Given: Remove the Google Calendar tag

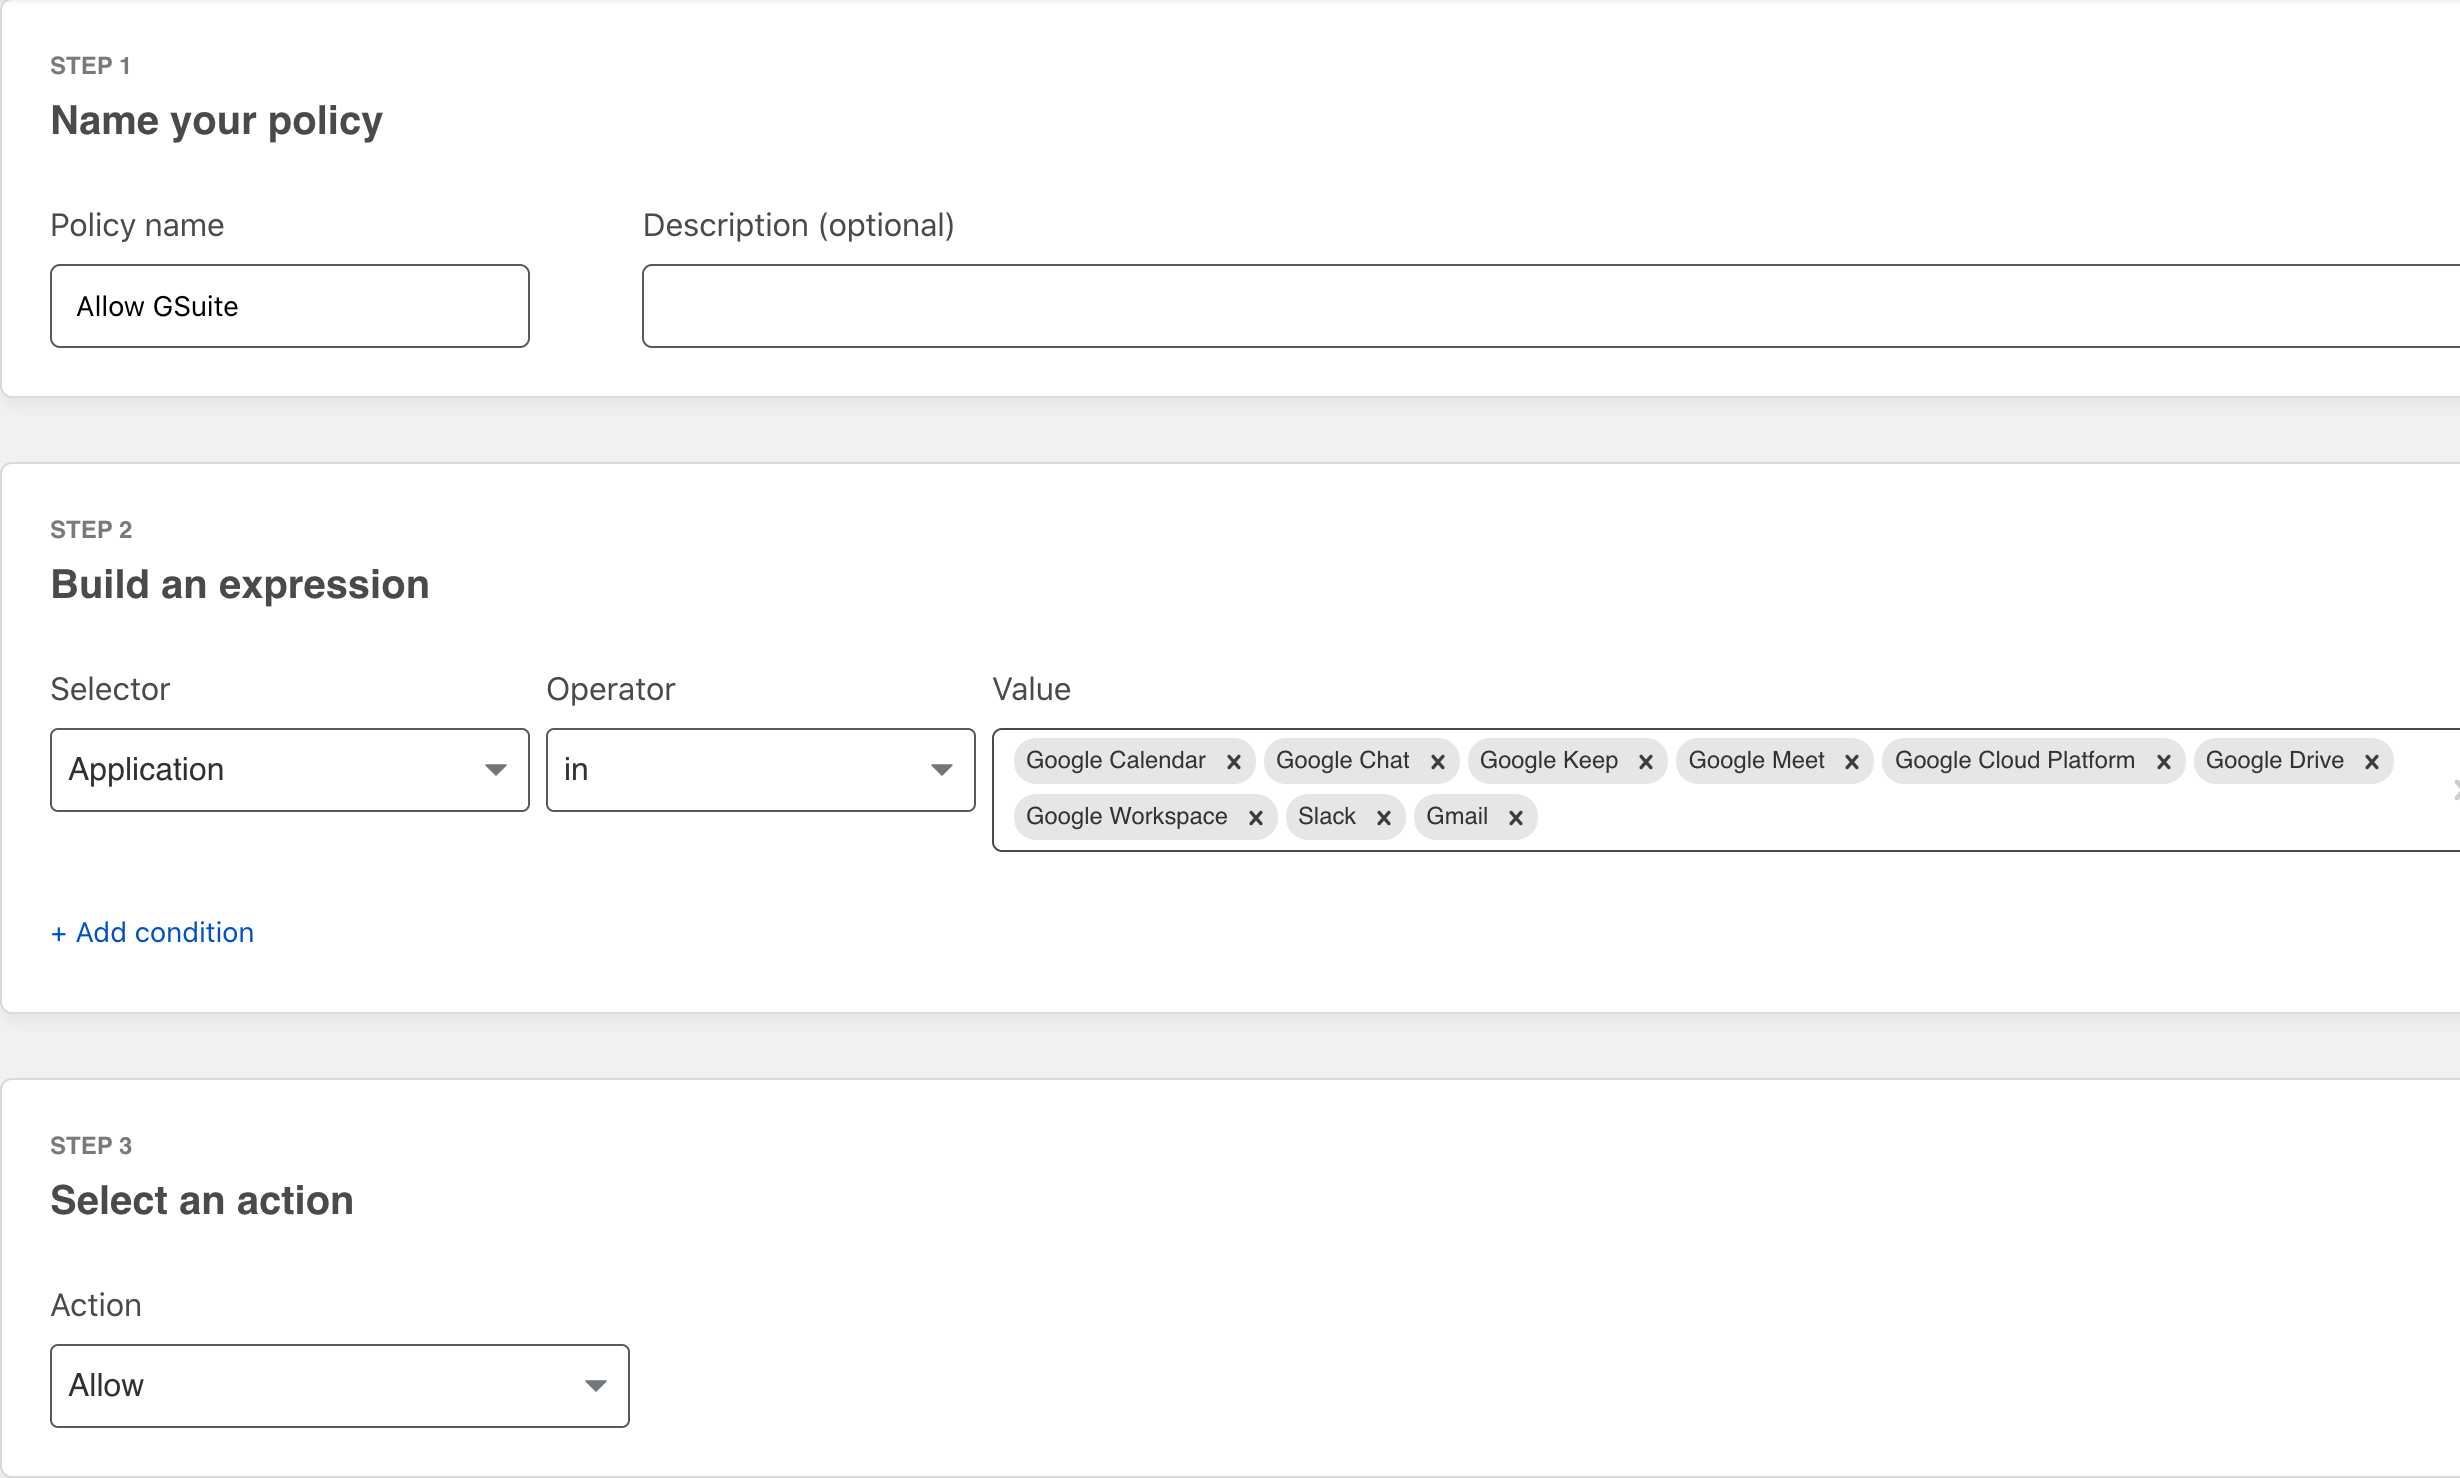Looking at the screenshot, I should (1233, 762).
